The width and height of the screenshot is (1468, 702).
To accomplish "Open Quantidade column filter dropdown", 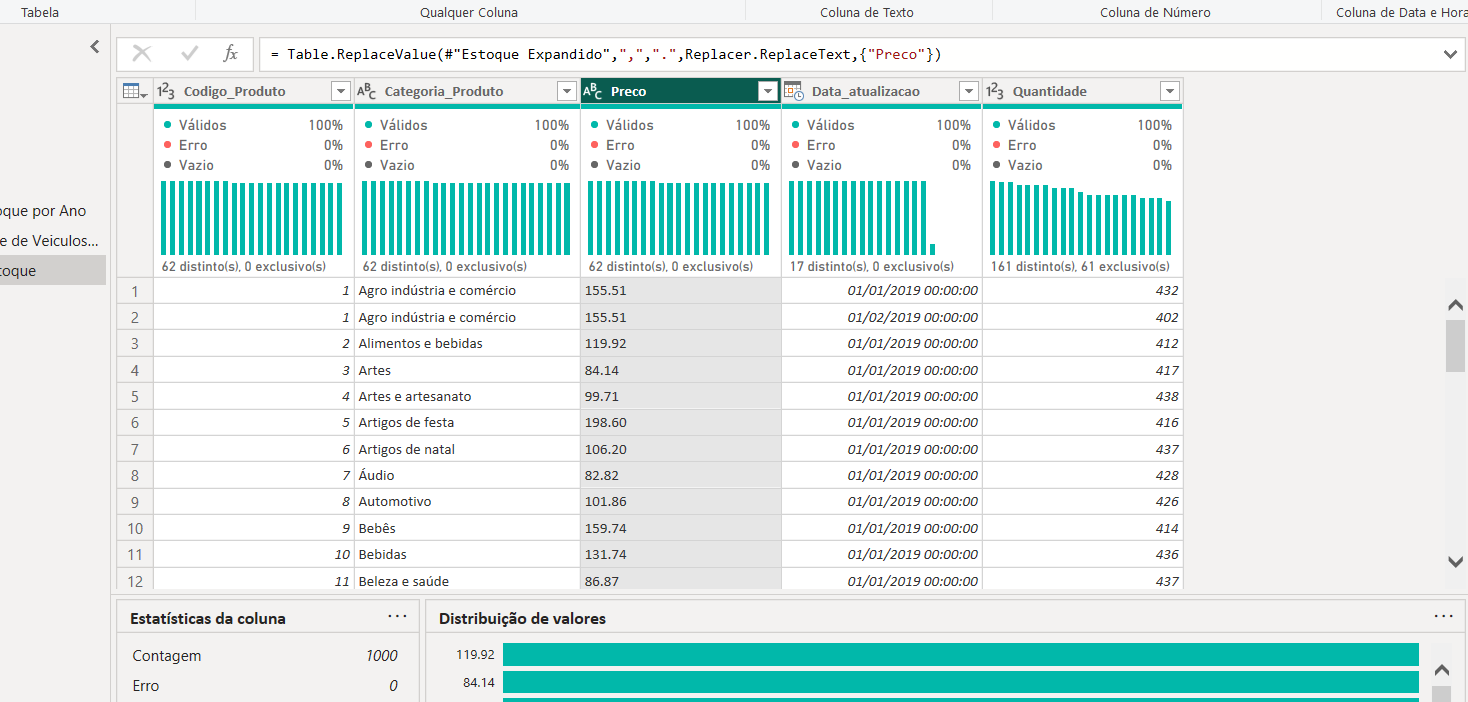I will coord(1169,92).
